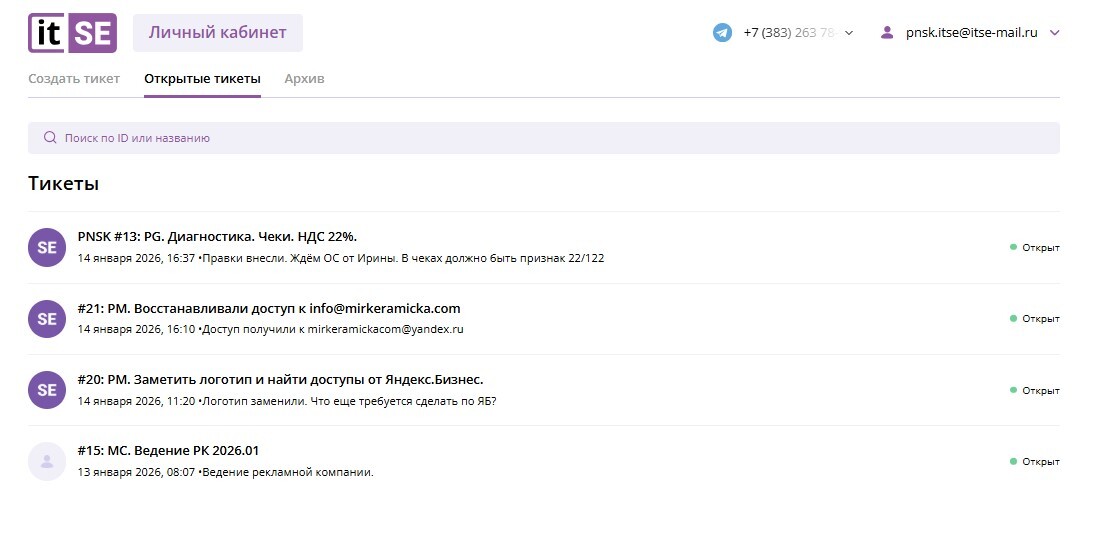Click SE avatar of ticket #21
Image resolution: width=1108 pixels, height=543 pixels.
(x=47, y=319)
